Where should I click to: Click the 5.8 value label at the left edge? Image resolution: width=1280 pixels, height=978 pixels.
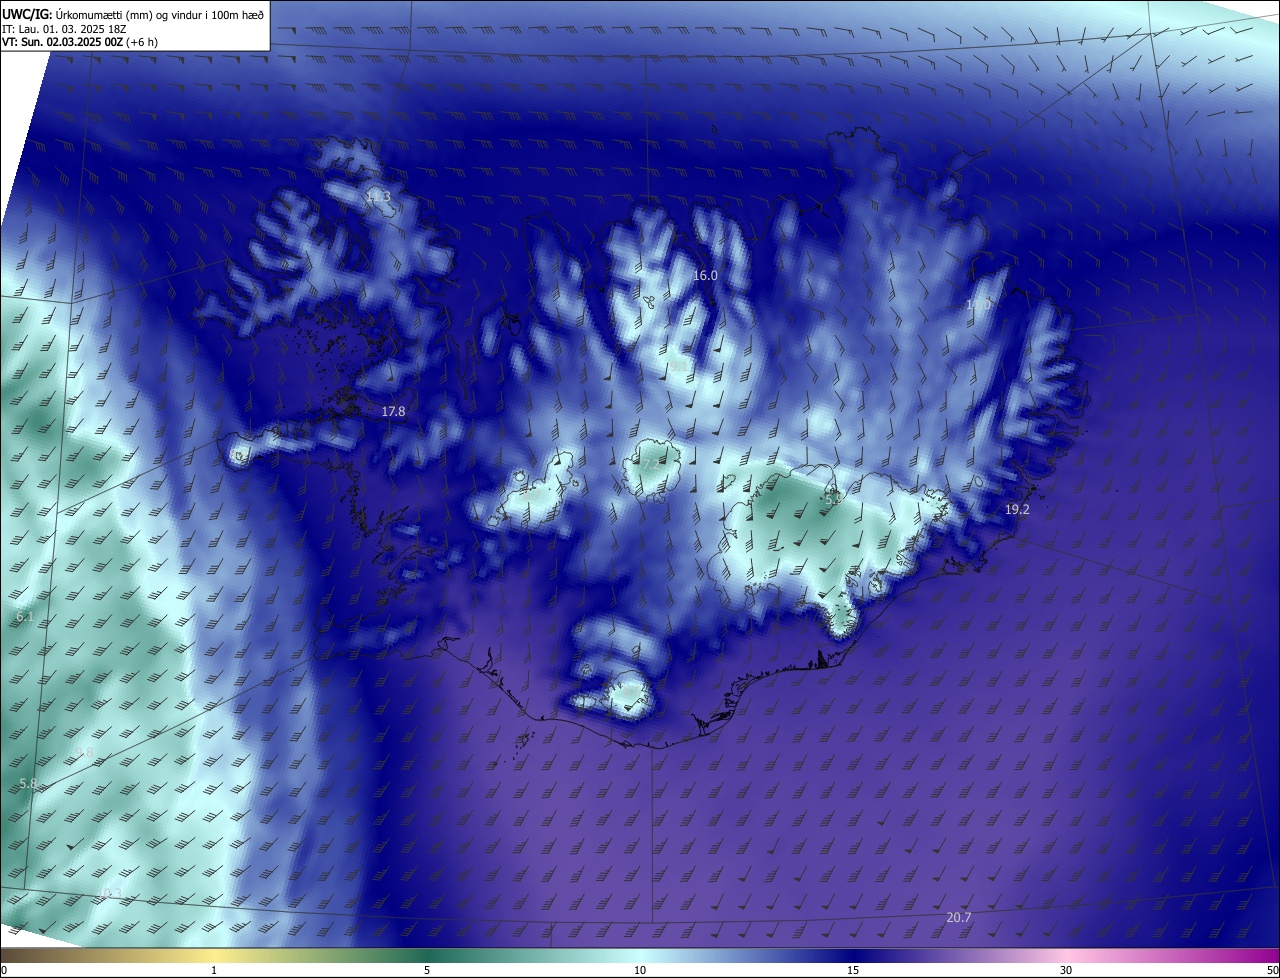(x=28, y=785)
